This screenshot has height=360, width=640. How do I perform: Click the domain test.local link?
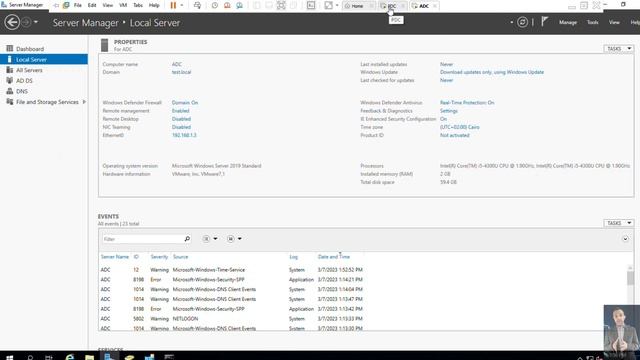(181, 72)
